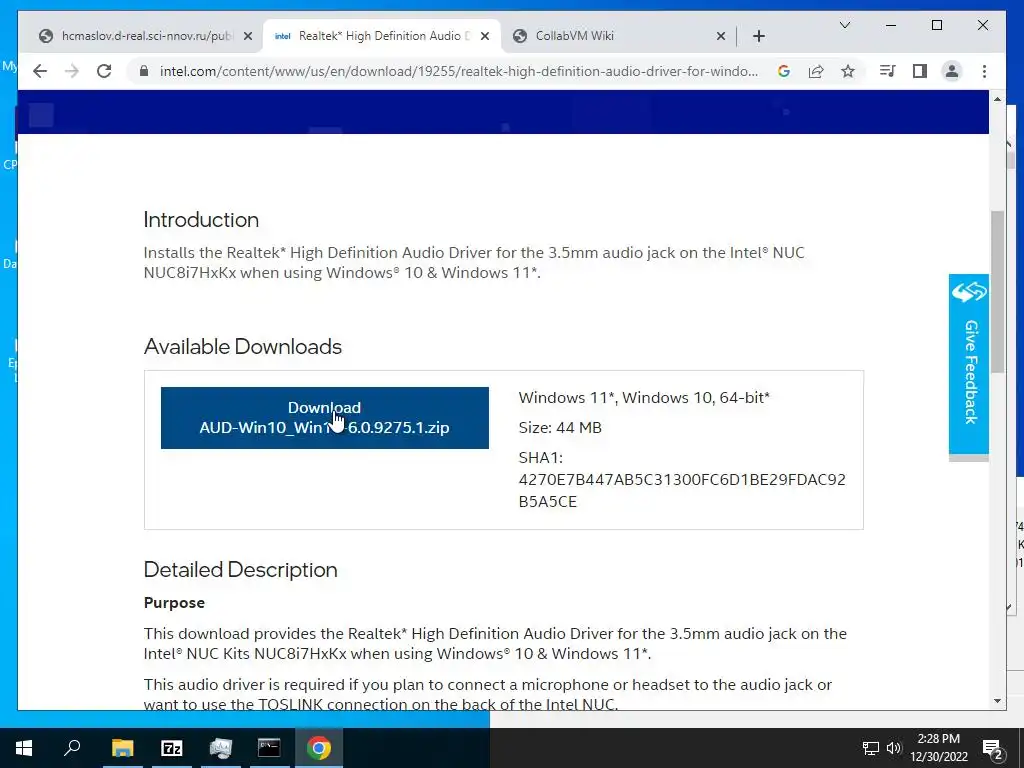1024x768 pixels.
Task: Click the Detailed Description heading
Action: pos(240,569)
